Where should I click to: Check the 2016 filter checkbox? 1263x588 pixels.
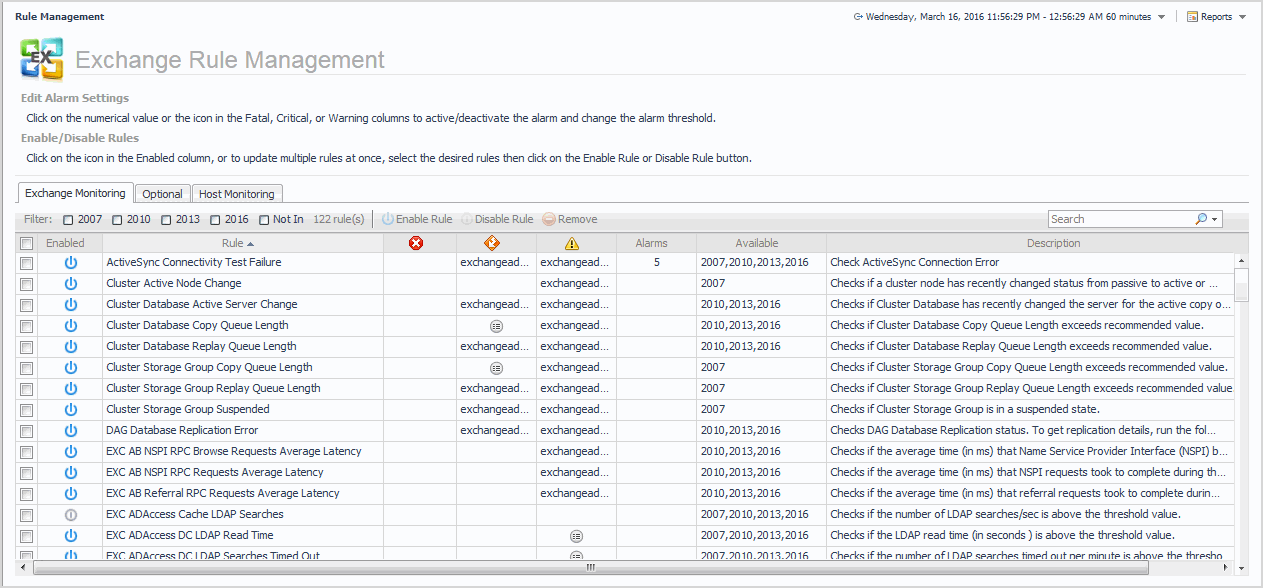[x=215, y=220]
